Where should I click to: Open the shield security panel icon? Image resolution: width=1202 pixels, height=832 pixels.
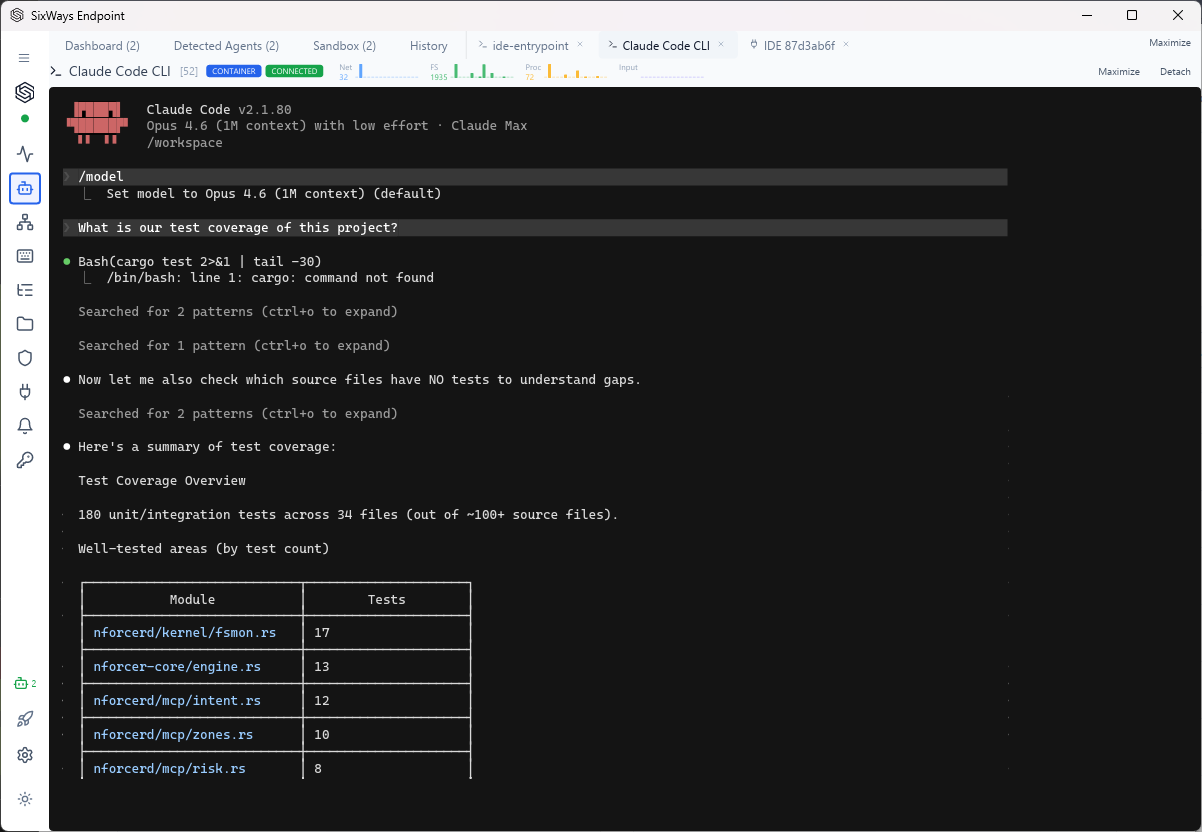click(x=25, y=357)
